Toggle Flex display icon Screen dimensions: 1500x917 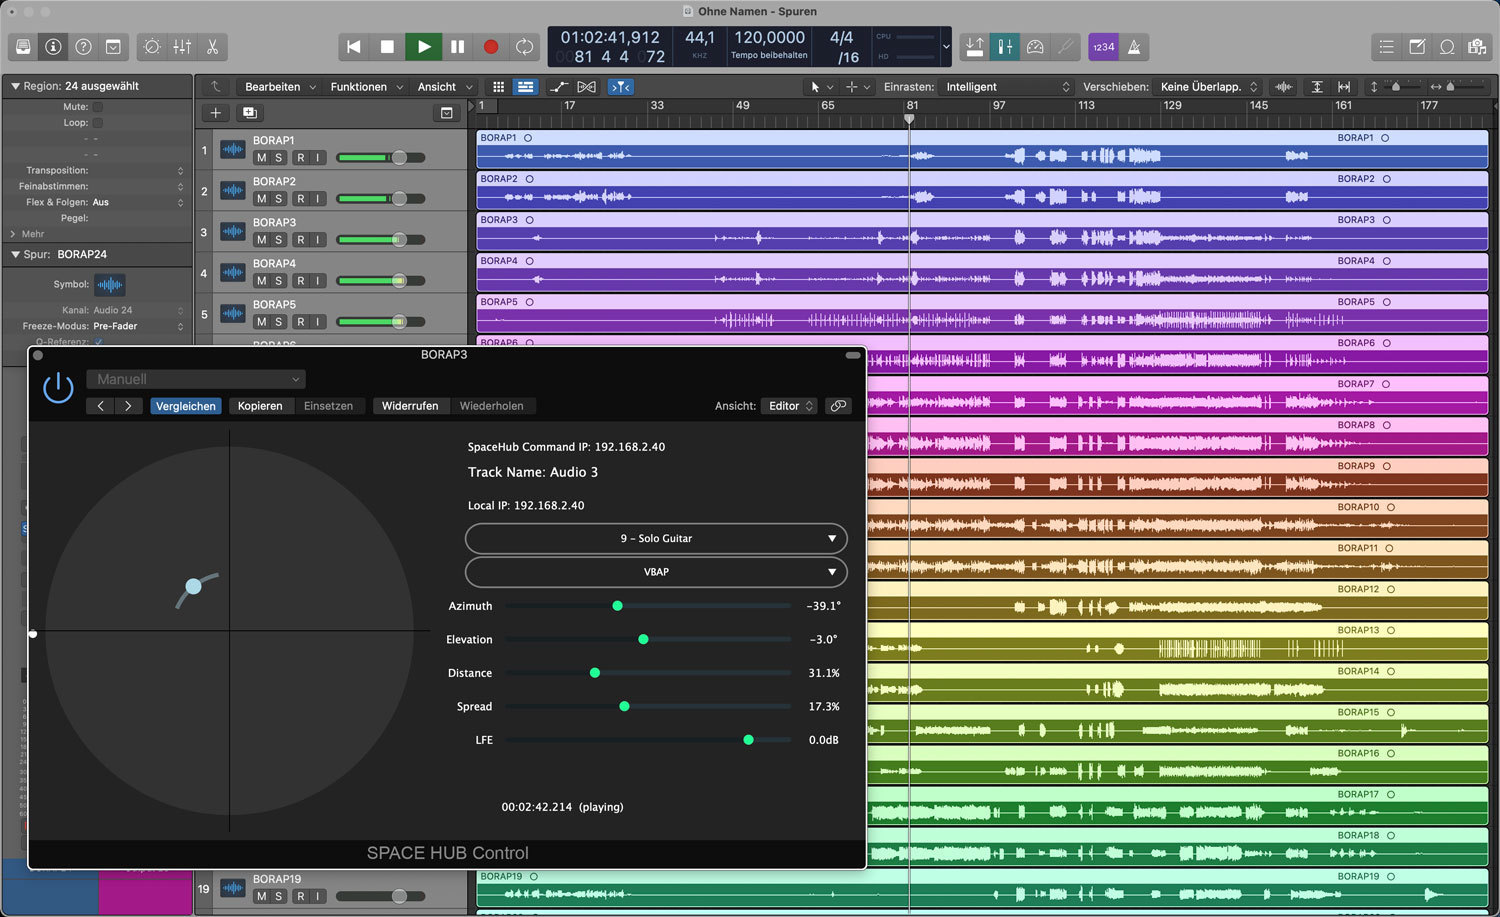(x=586, y=87)
